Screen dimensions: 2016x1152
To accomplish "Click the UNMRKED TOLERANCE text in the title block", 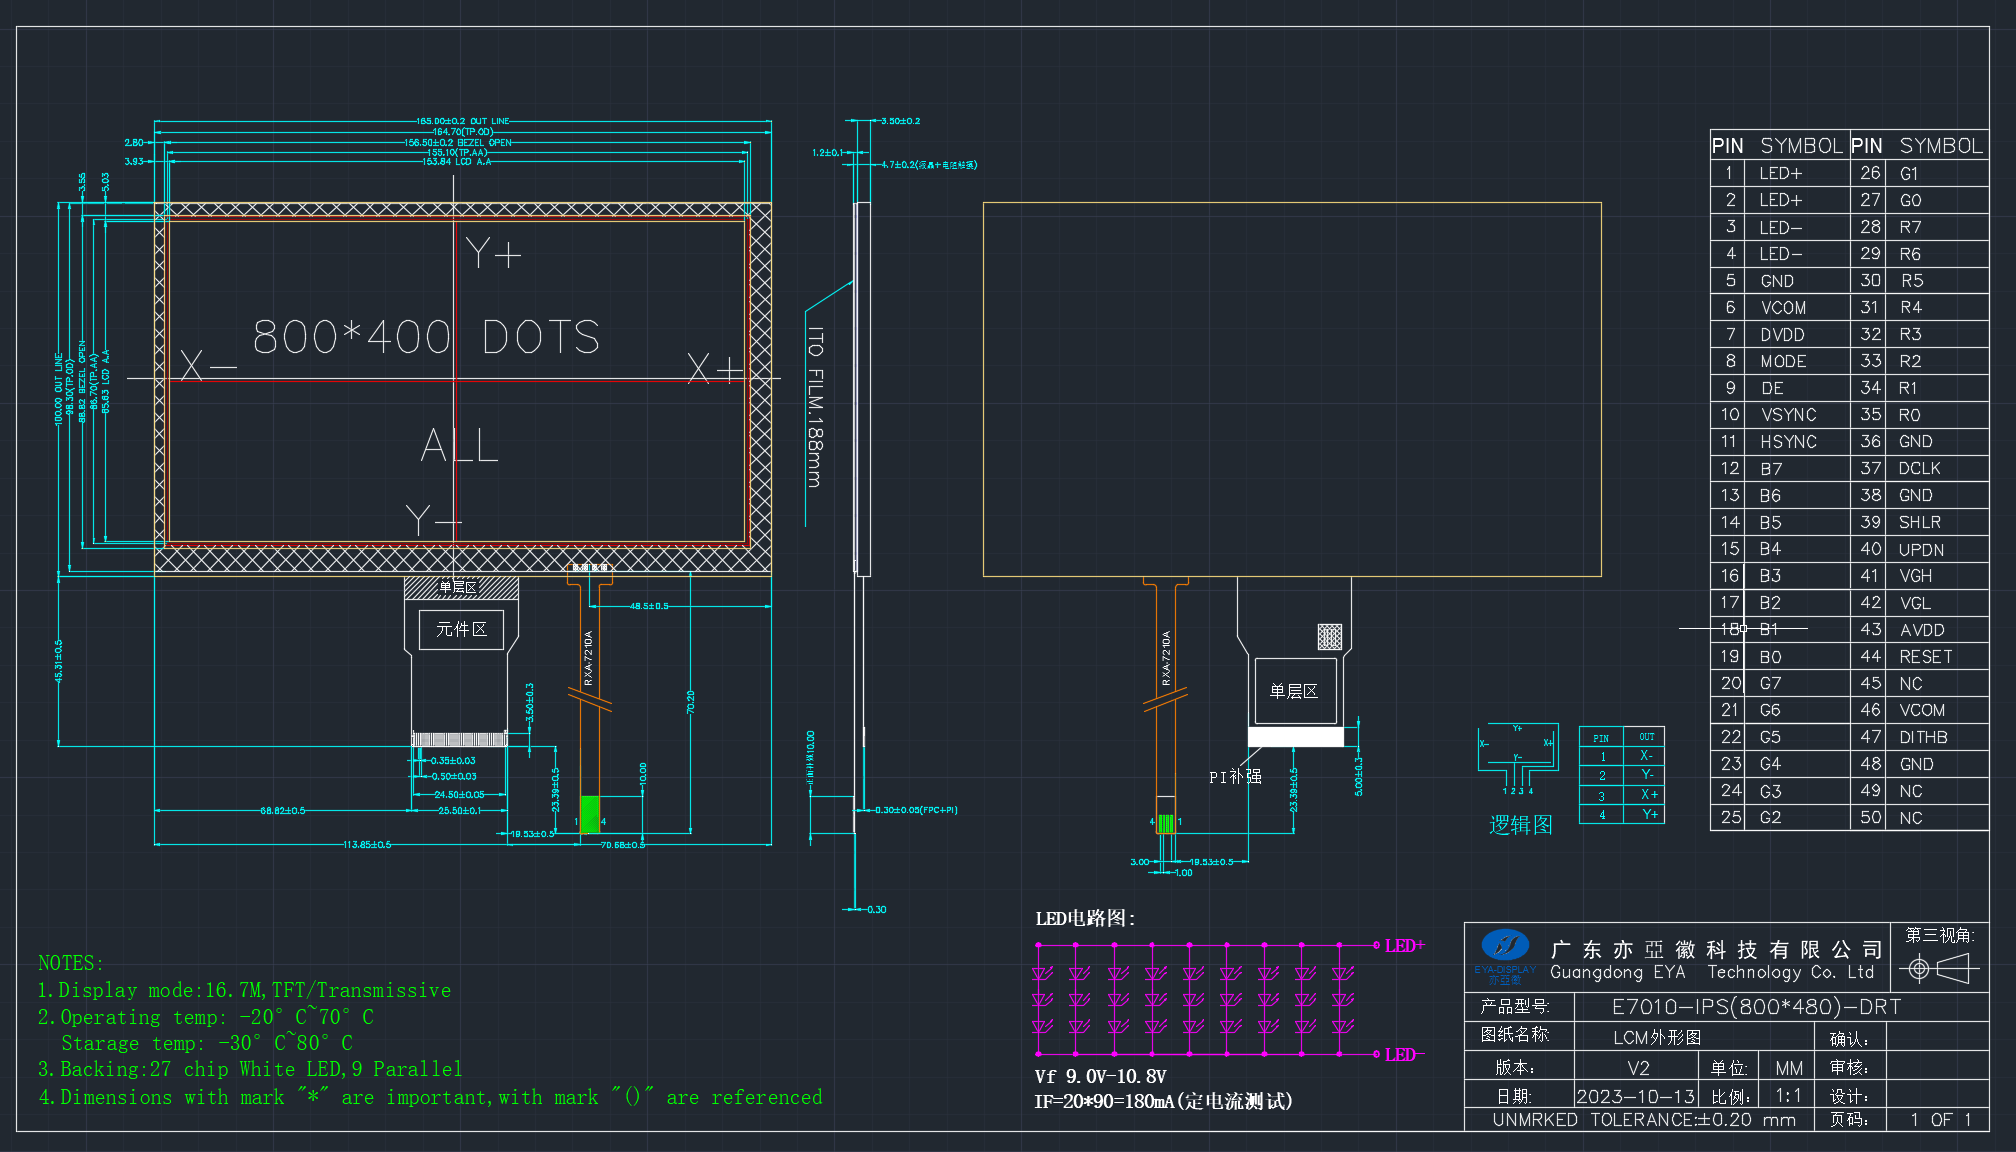I will [x=1644, y=1120].
